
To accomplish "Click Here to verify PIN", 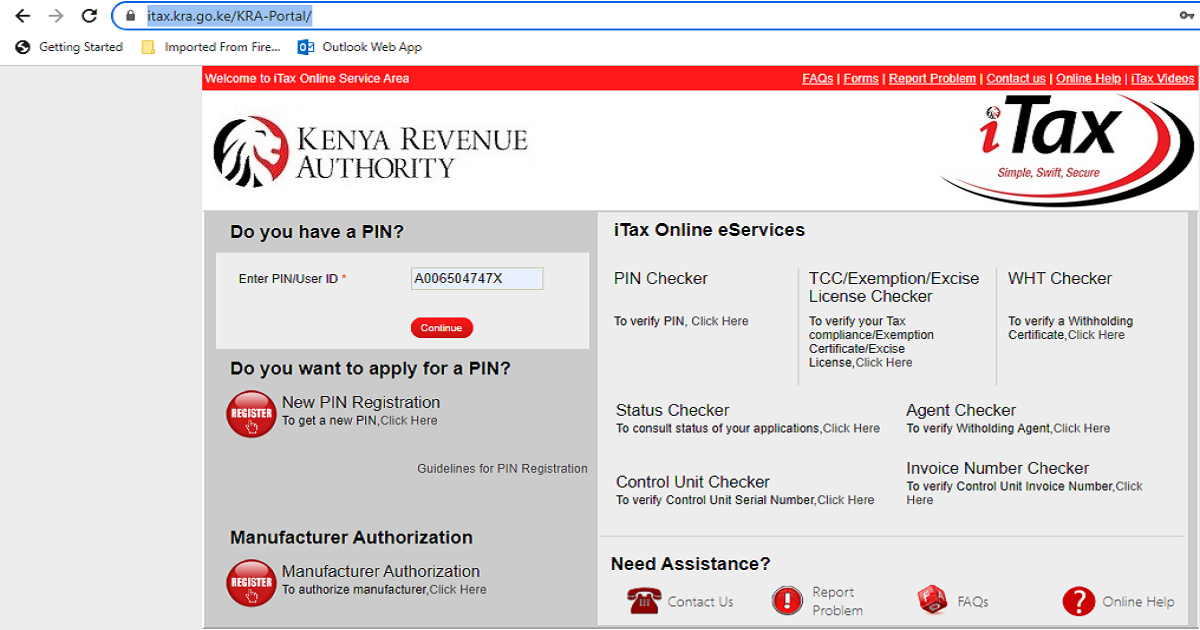I will (720, 321).
